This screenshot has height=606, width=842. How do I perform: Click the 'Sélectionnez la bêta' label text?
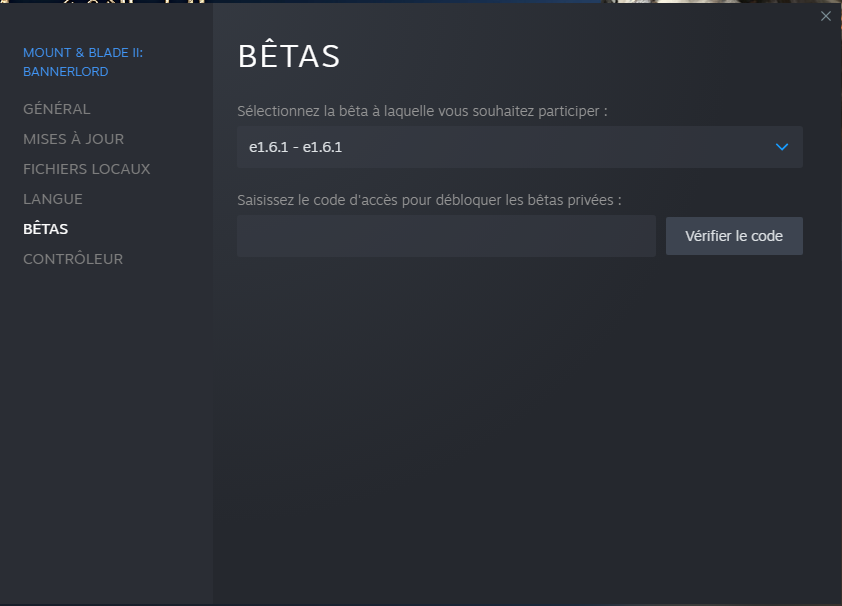tap(422, 111)
